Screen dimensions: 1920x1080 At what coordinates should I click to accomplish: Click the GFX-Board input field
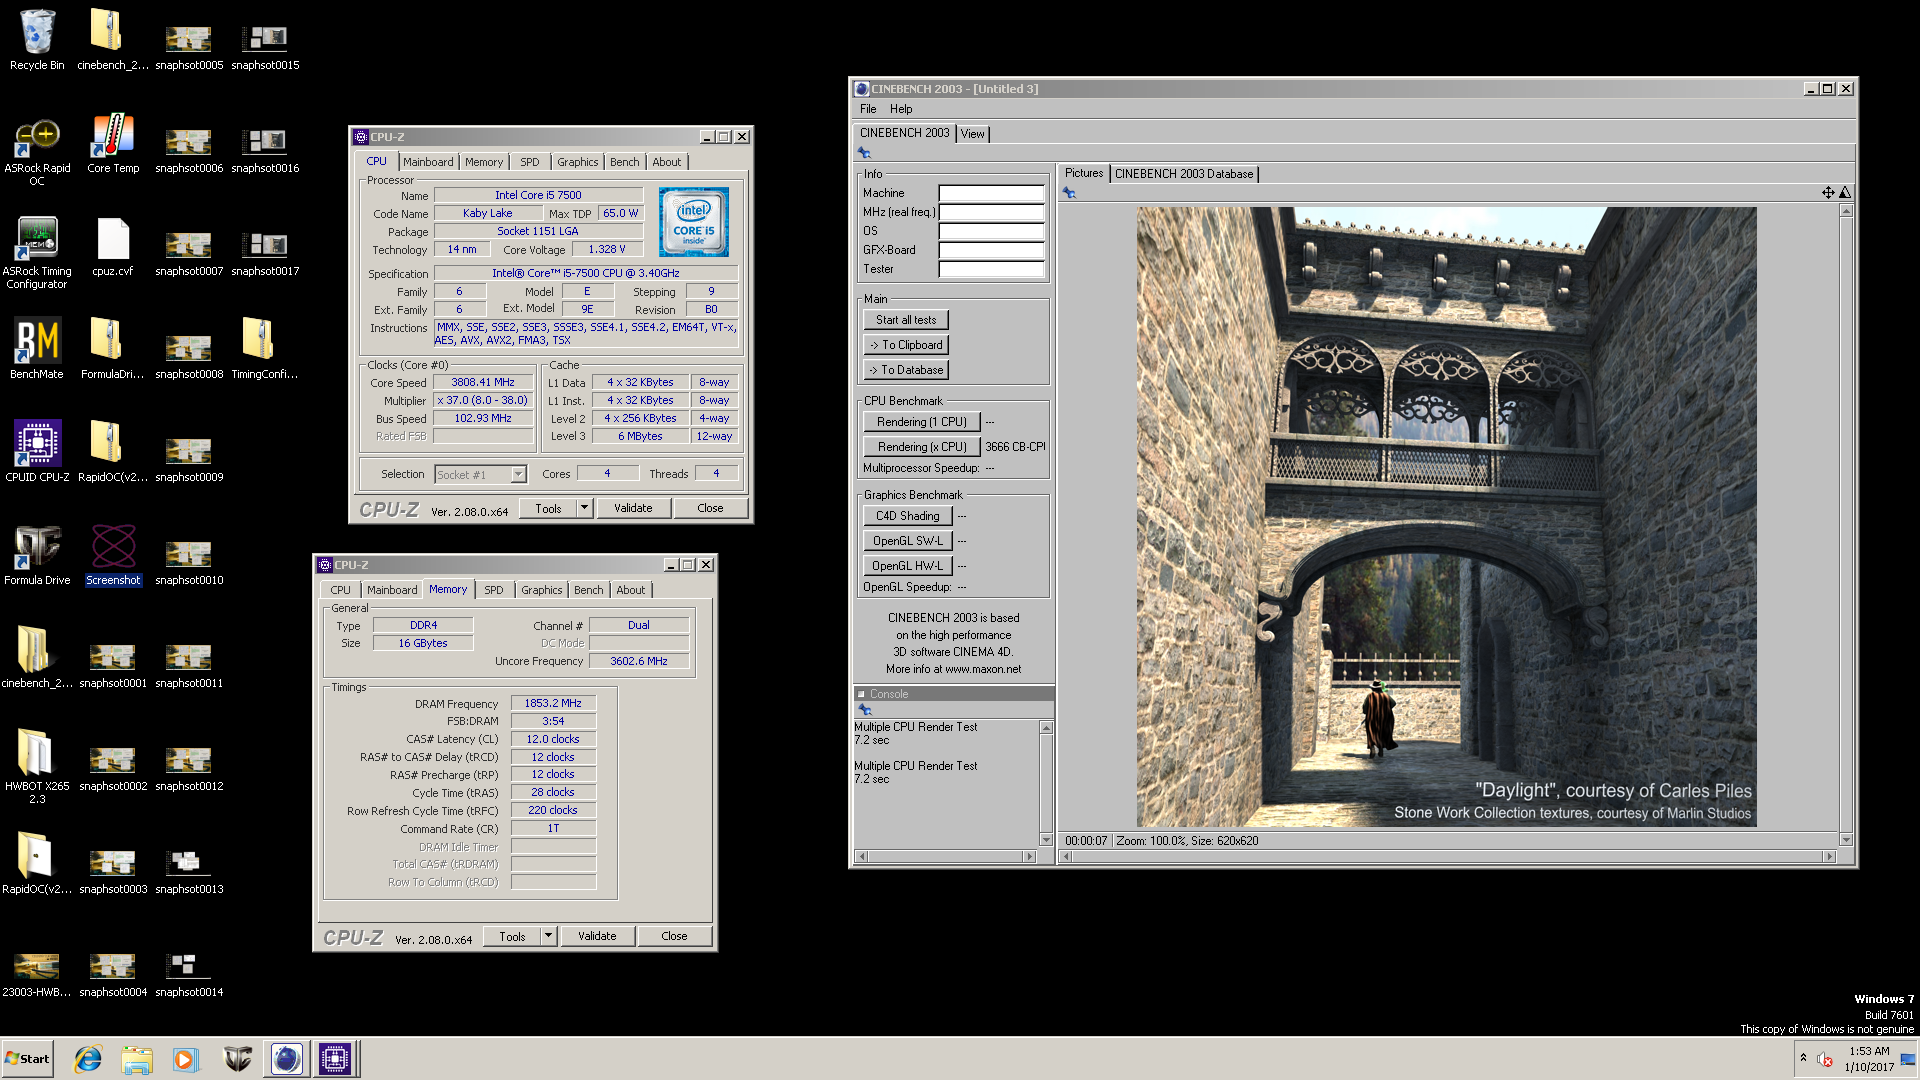pyautogui.click(x=991, y=250)
